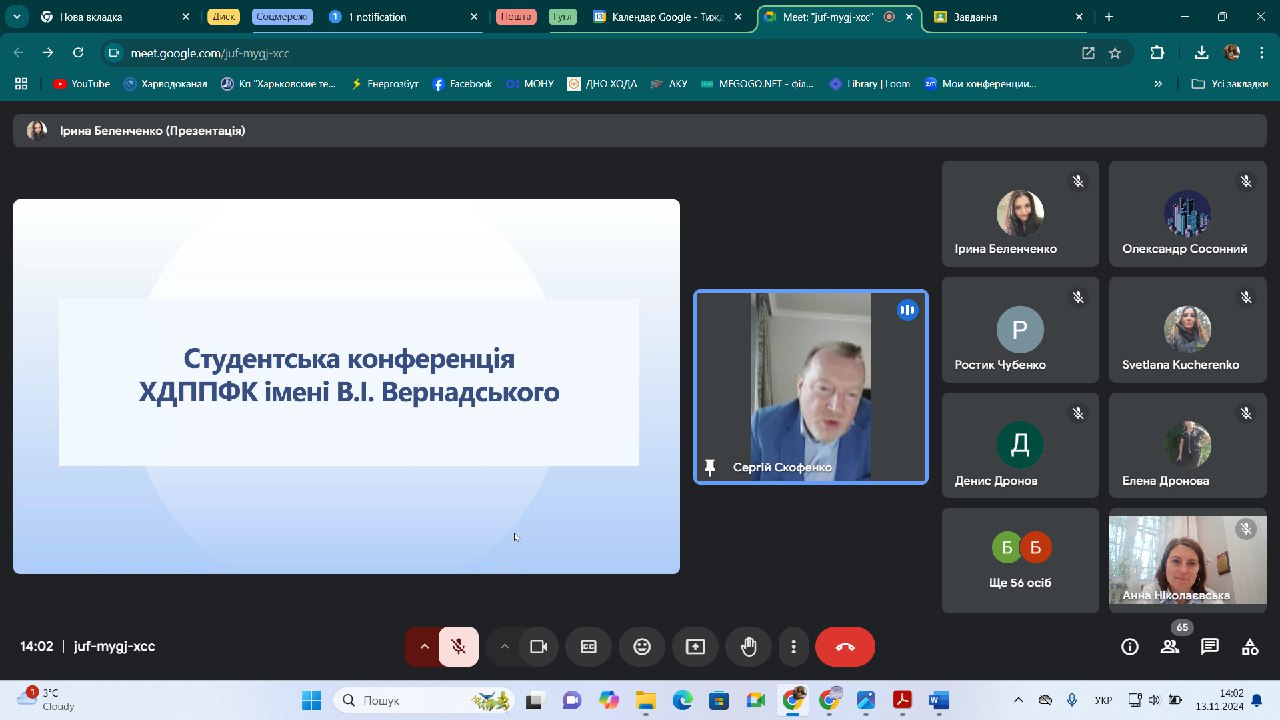Click the blue audio indicator on Сергій's tile

tap(907, 310)
